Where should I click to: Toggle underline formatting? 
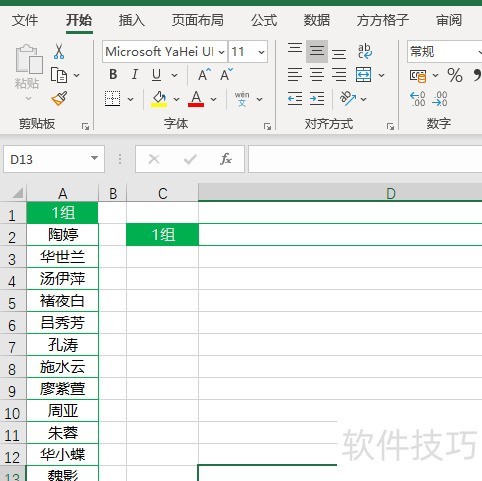[x=156, y=75]
